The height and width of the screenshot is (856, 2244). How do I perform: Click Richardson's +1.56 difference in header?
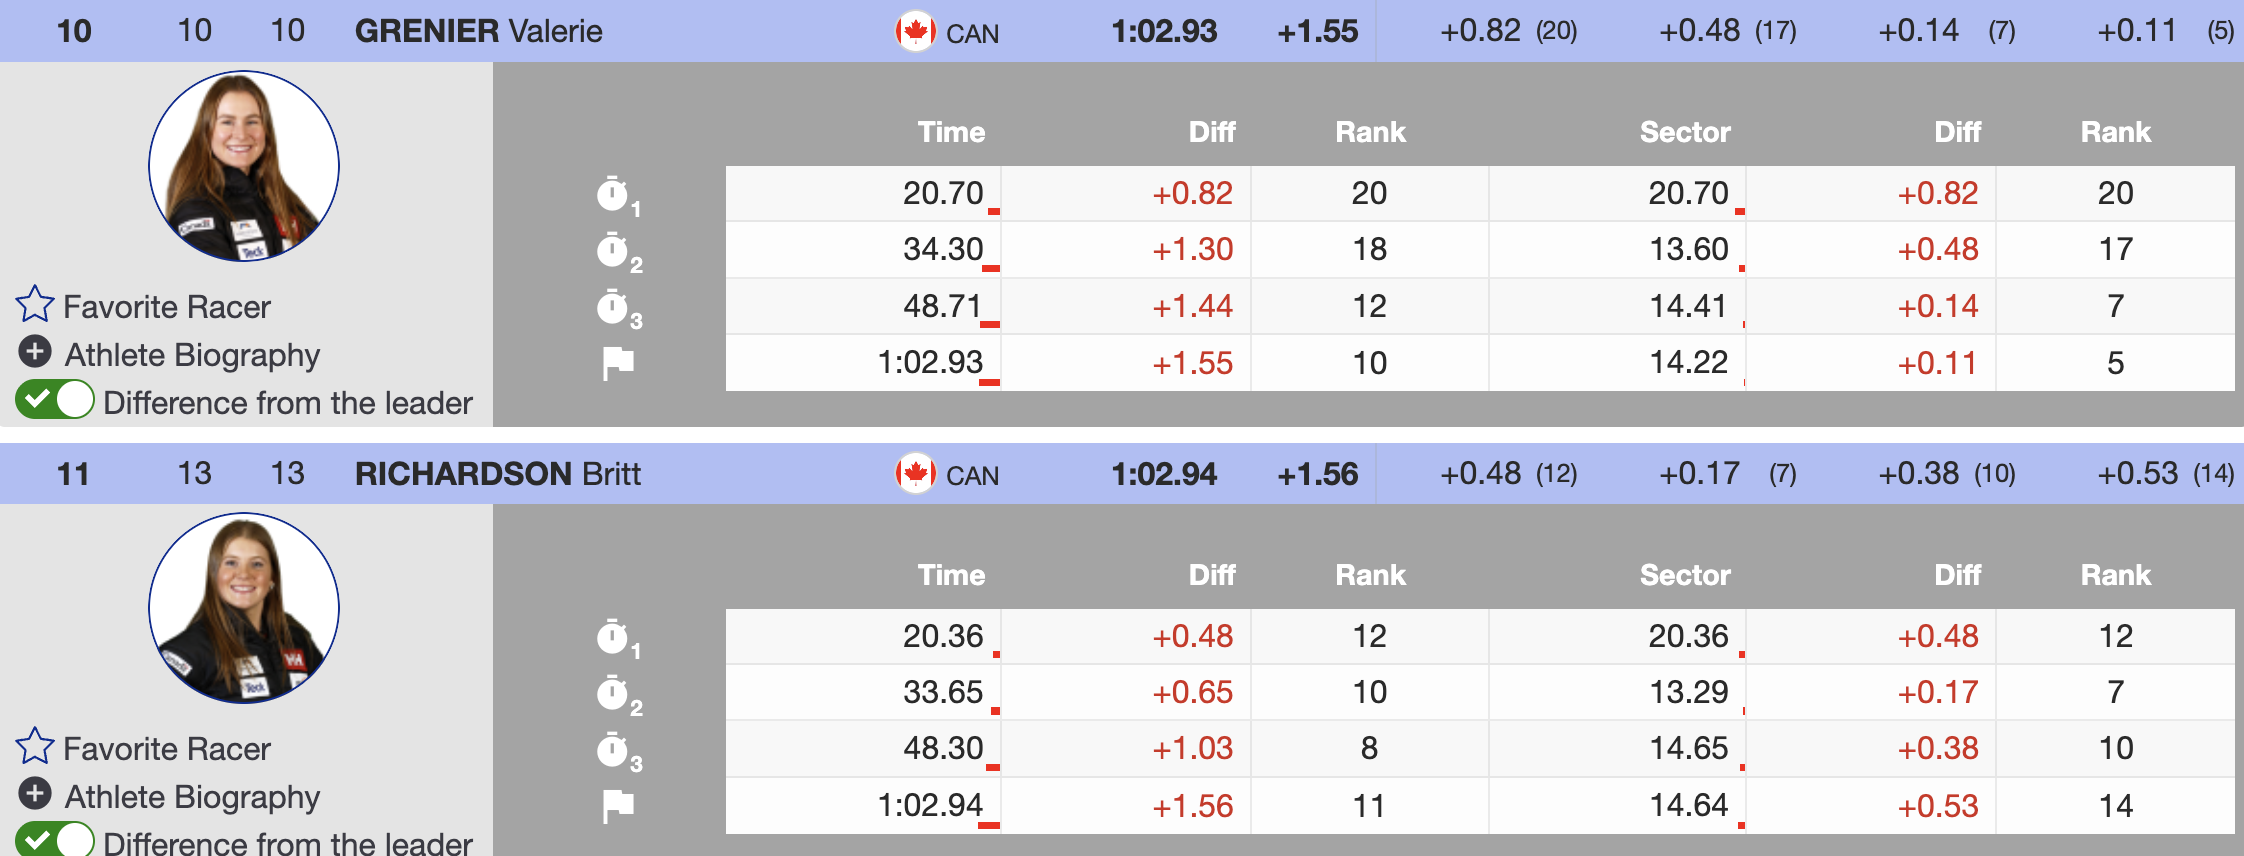click(x=1317, y=473)
